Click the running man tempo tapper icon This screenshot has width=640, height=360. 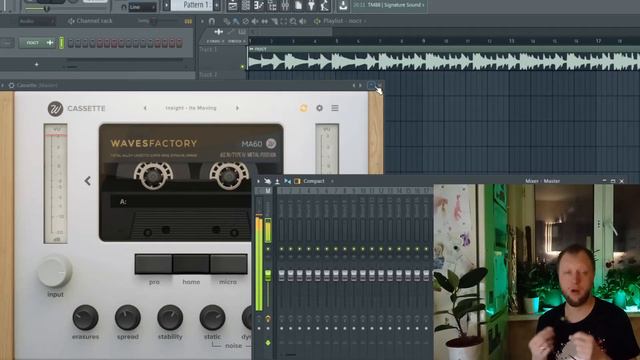click(324, 6)
